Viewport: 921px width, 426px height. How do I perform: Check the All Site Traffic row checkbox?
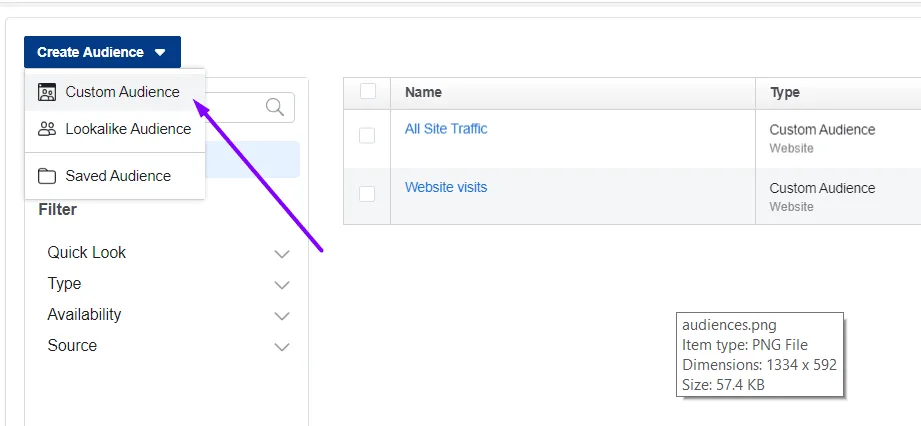coord(367,136)
